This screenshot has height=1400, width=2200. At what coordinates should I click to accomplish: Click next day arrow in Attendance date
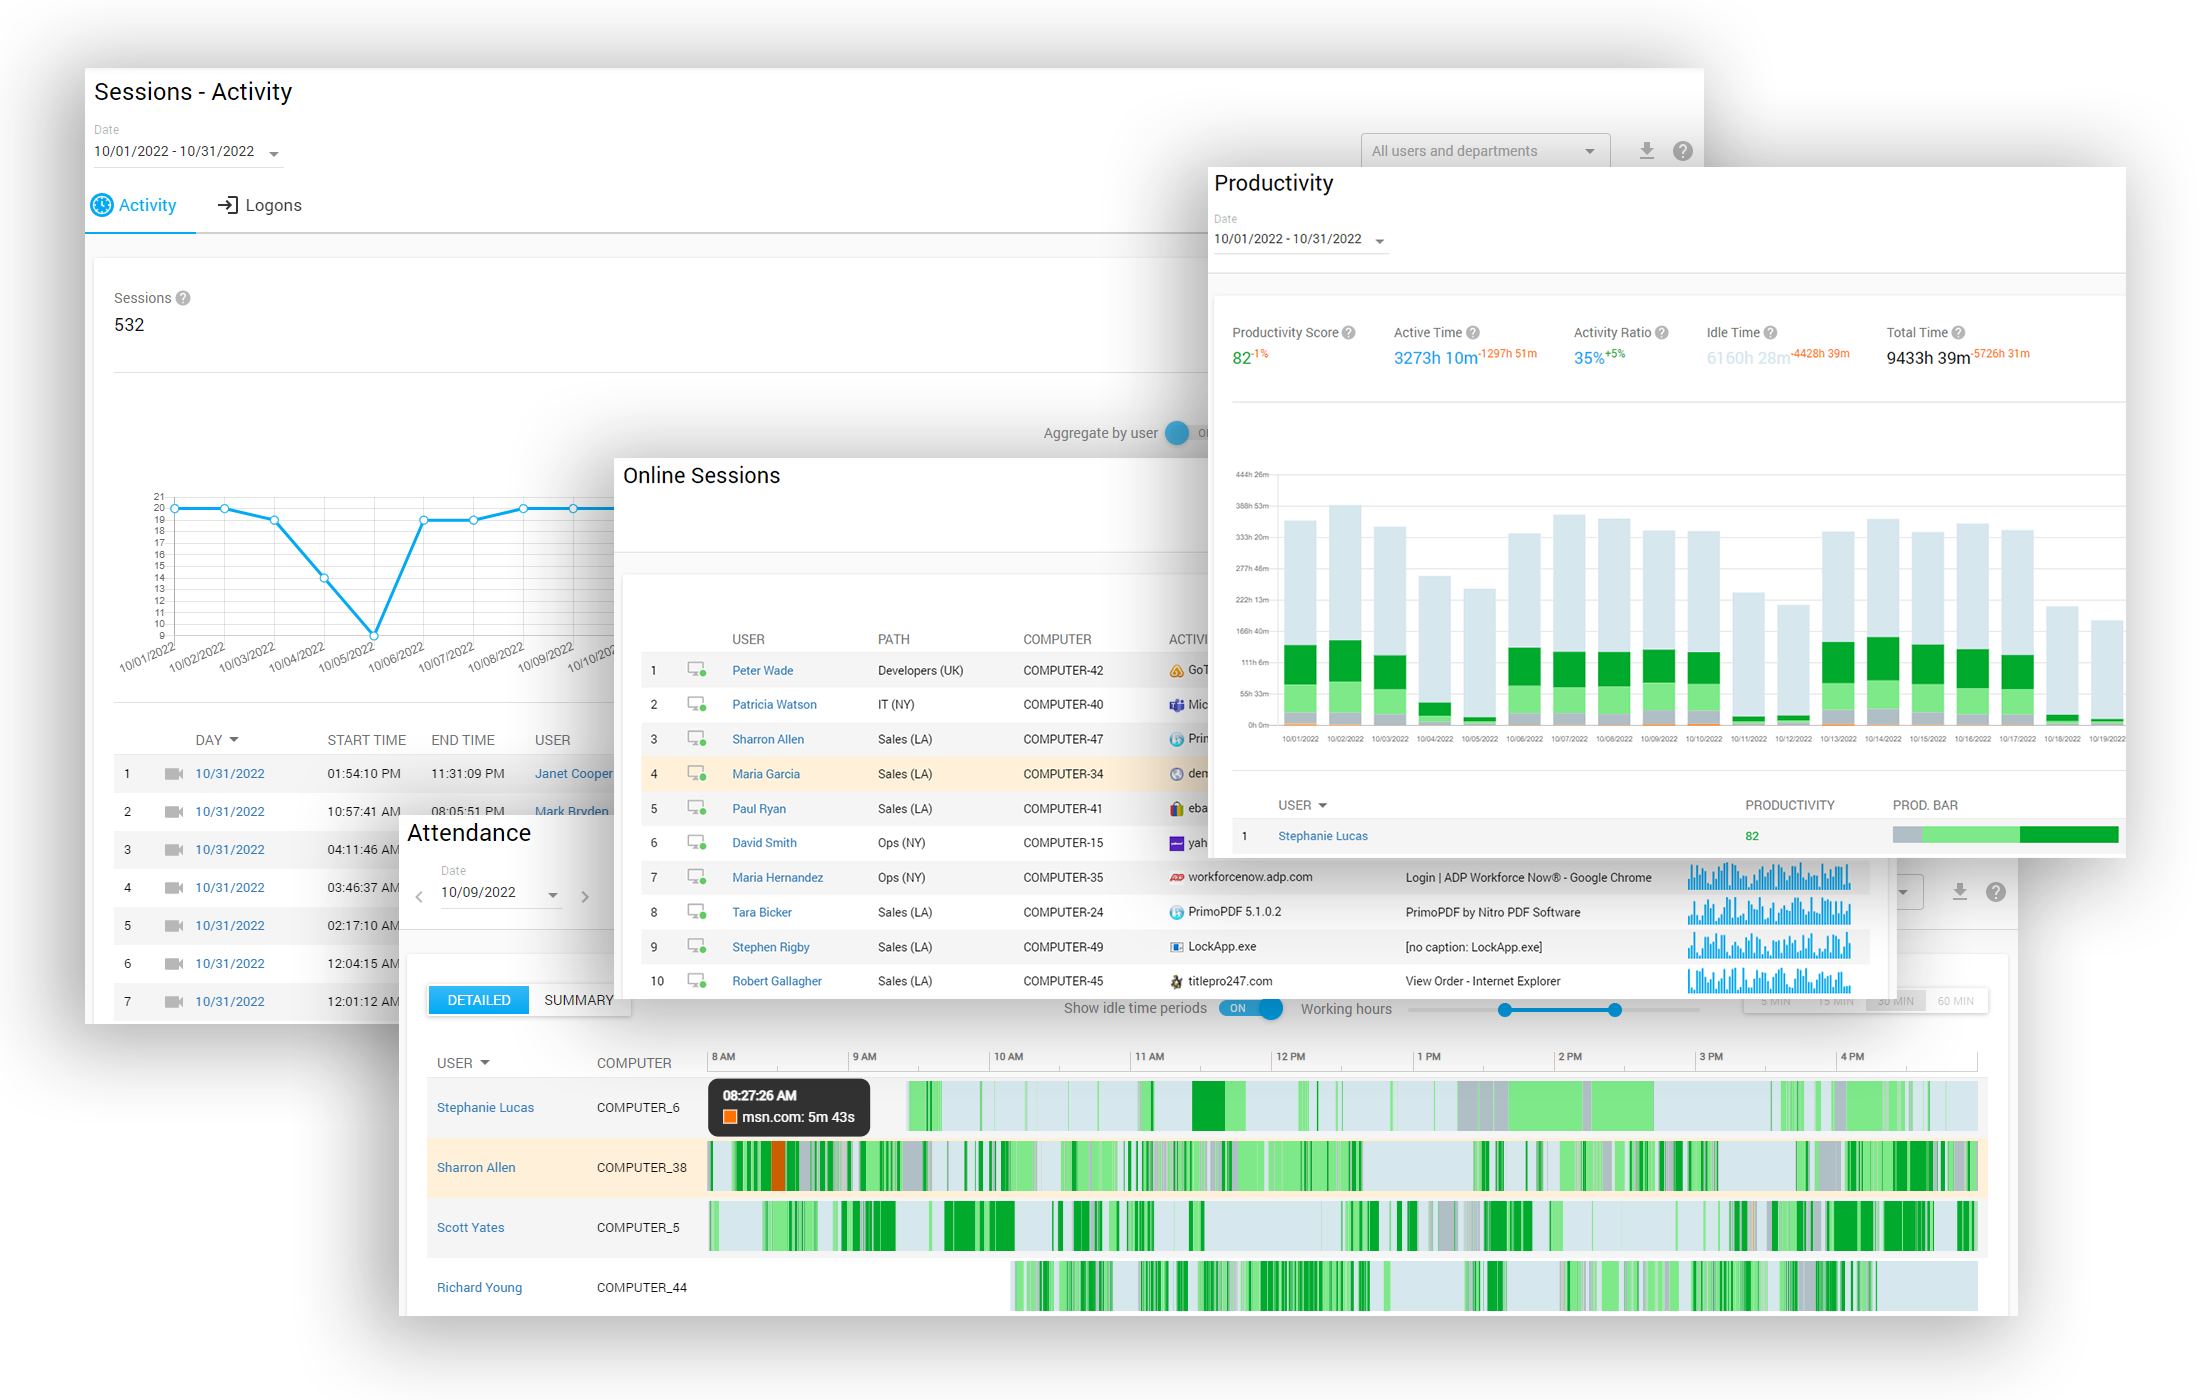[585, 897]
